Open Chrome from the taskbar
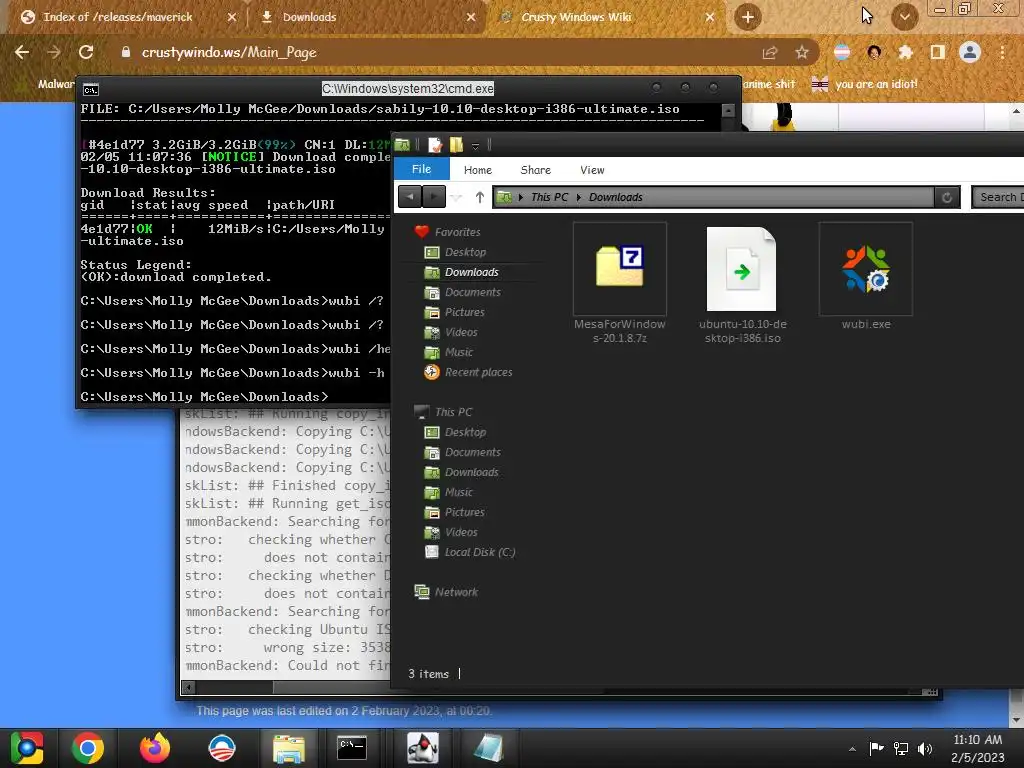 click(x=88, y=748)
